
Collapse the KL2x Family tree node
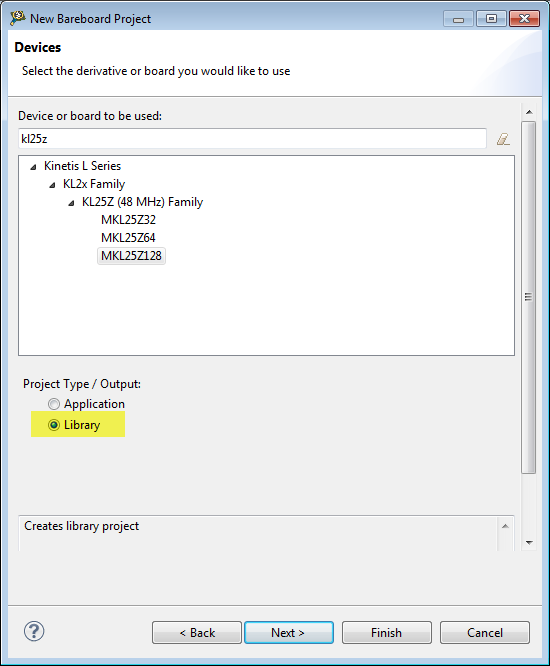click(x=52, y=185)
